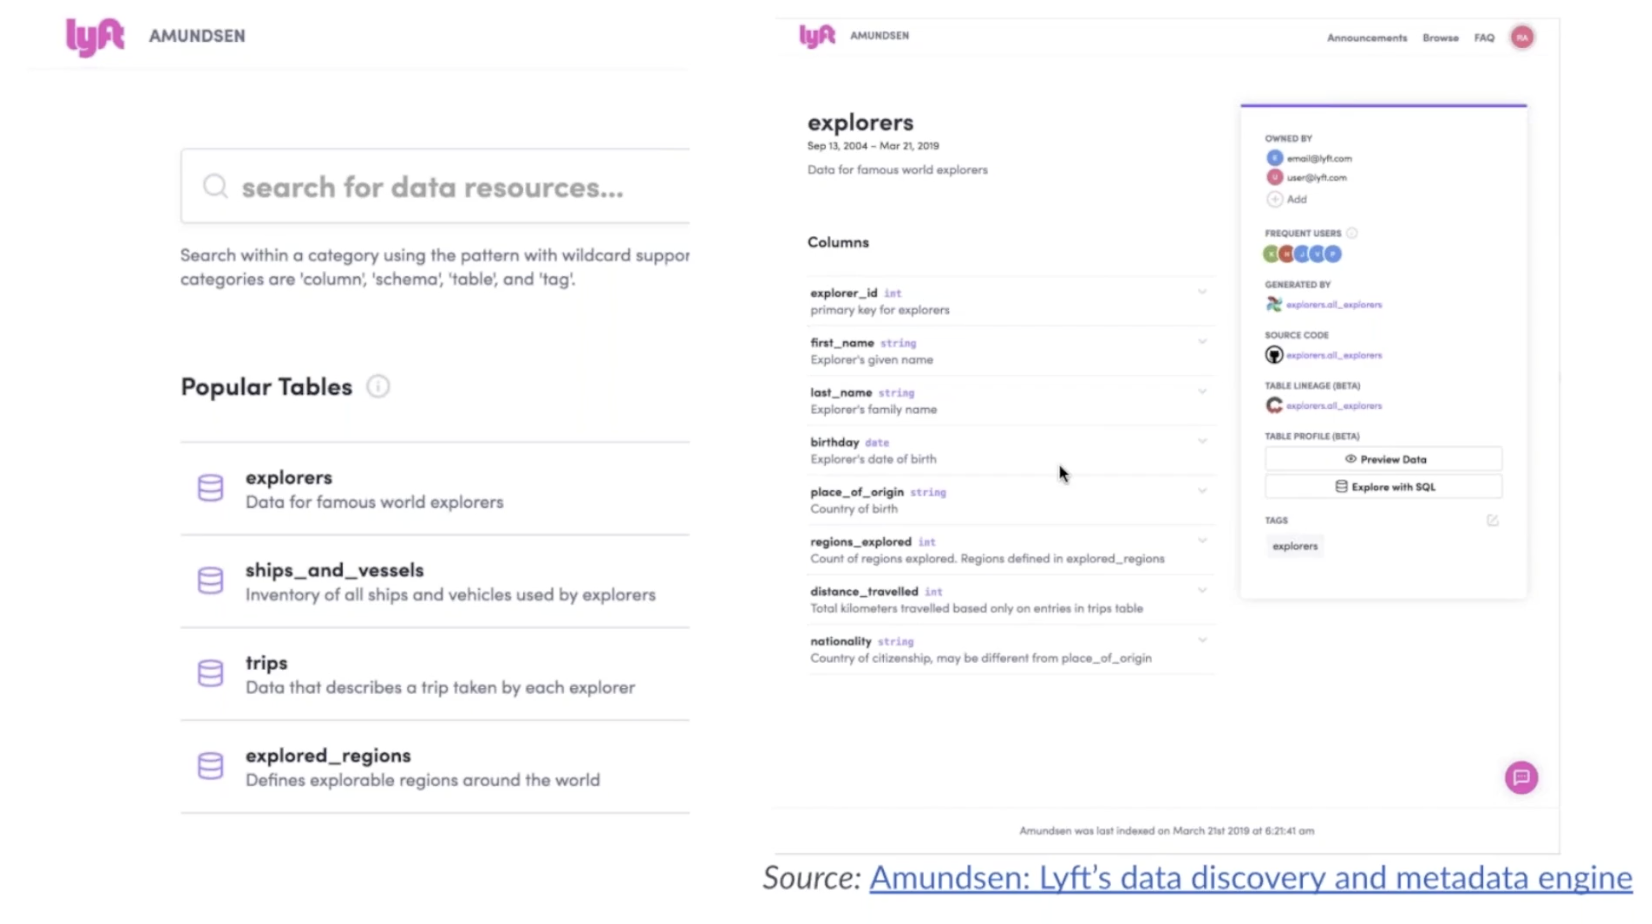Click the place_of_origin column name

(856, 492)
